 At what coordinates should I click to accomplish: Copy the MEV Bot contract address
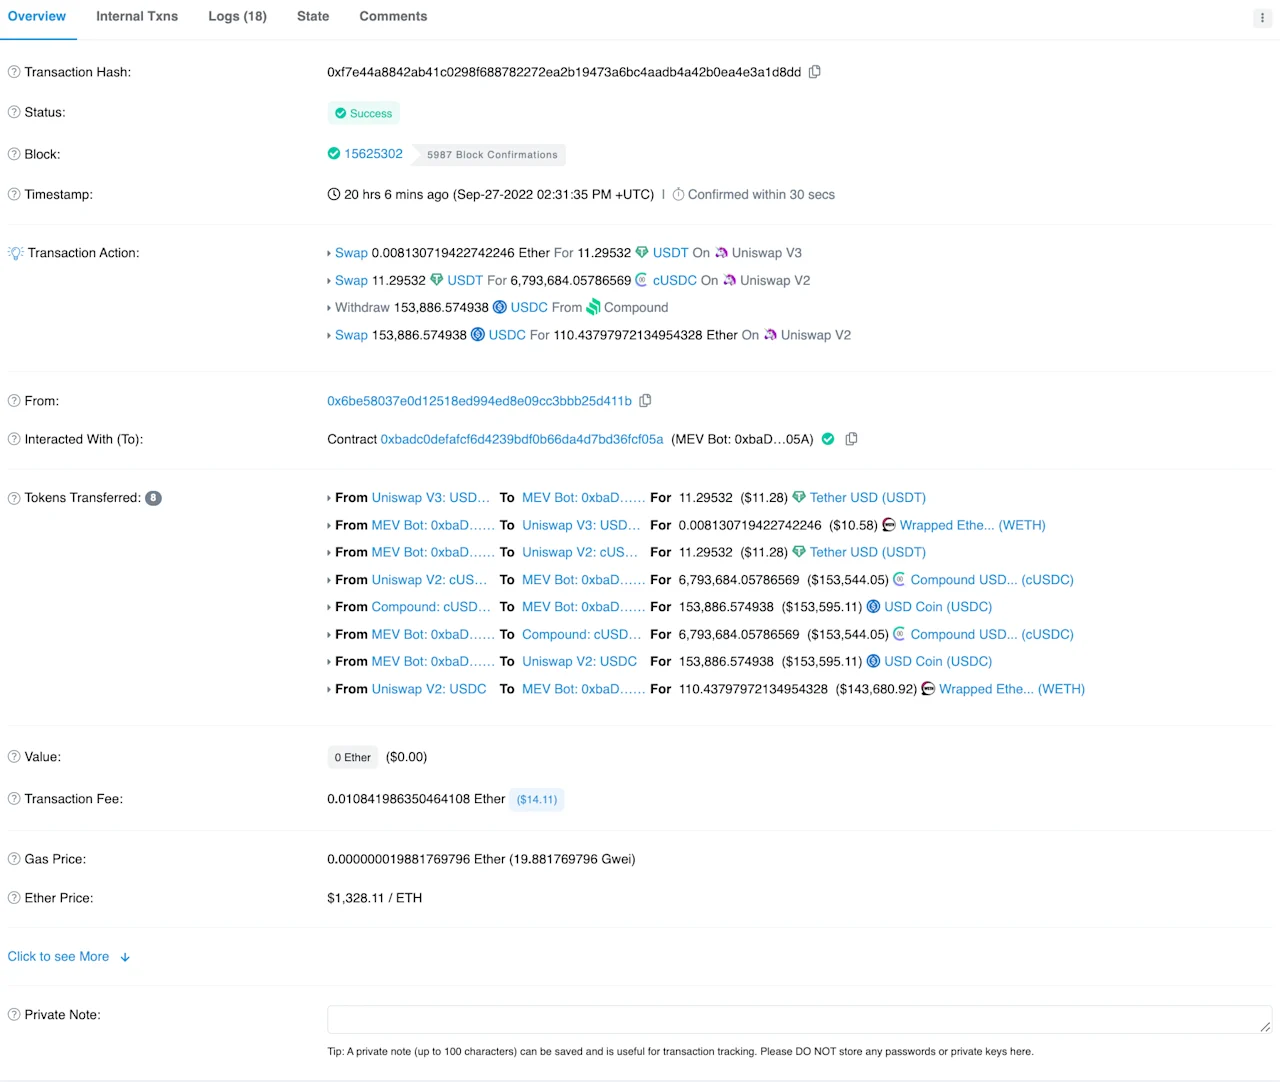click(851, 439)
